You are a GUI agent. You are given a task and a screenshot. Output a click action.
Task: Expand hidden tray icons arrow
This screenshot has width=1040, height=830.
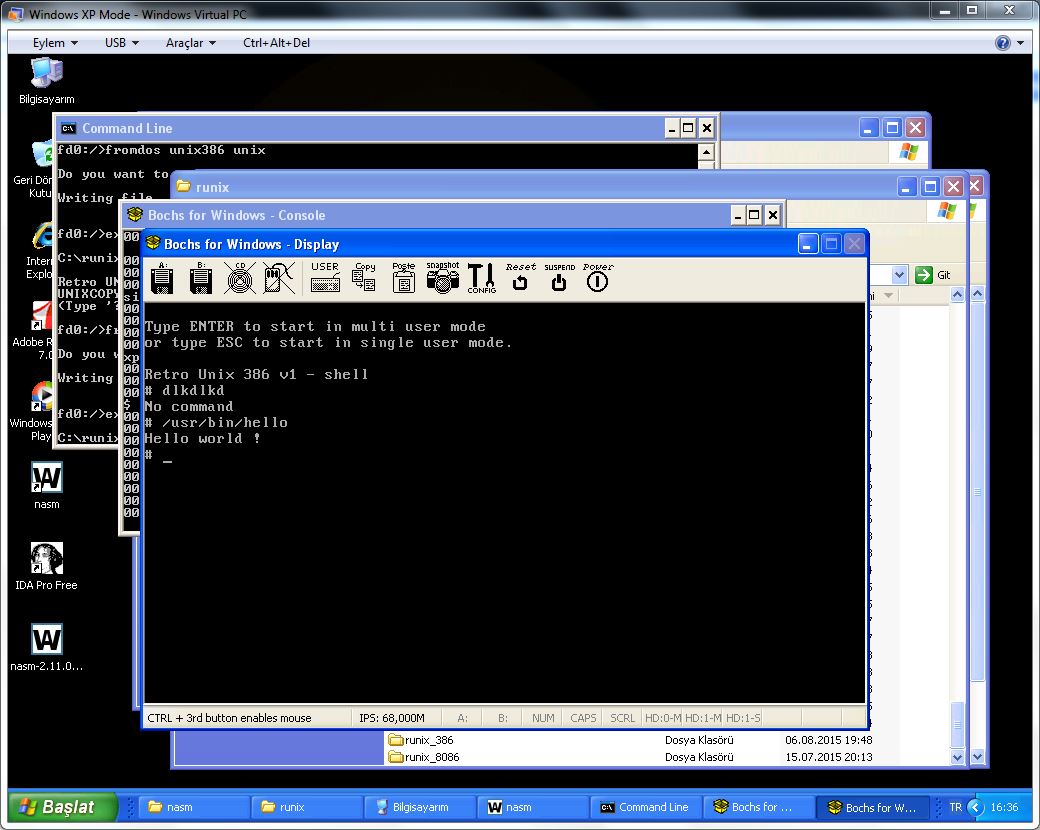(x=975, y=807)
